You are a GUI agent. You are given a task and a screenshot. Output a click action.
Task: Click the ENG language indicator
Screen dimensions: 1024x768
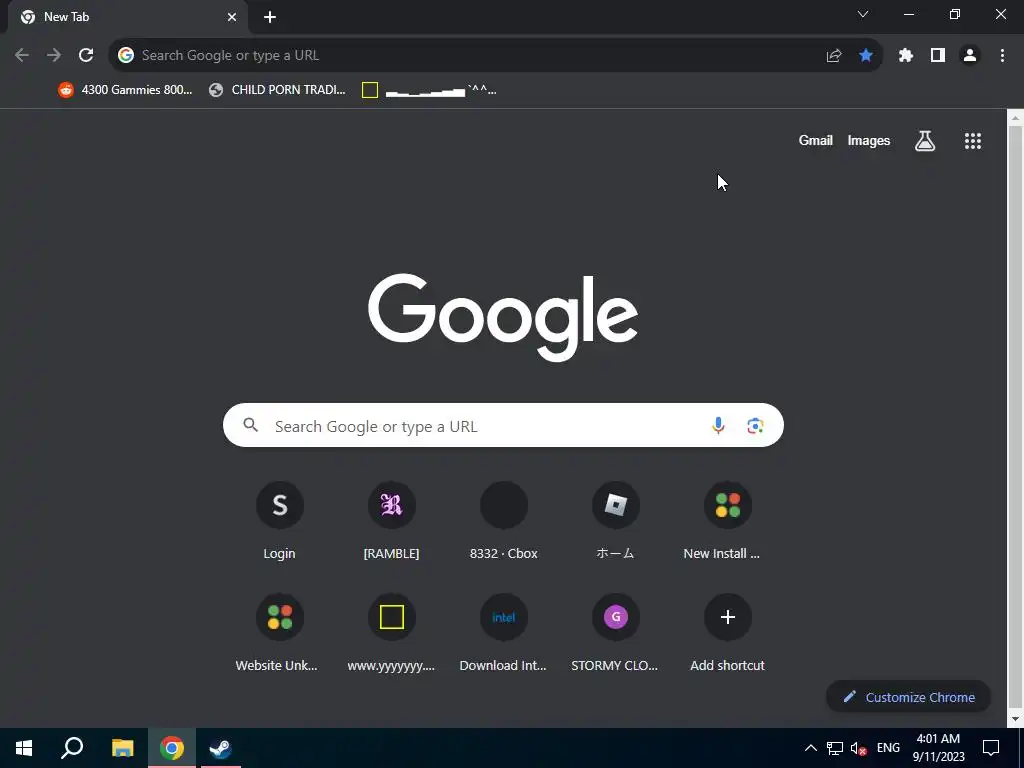point(888,748)
